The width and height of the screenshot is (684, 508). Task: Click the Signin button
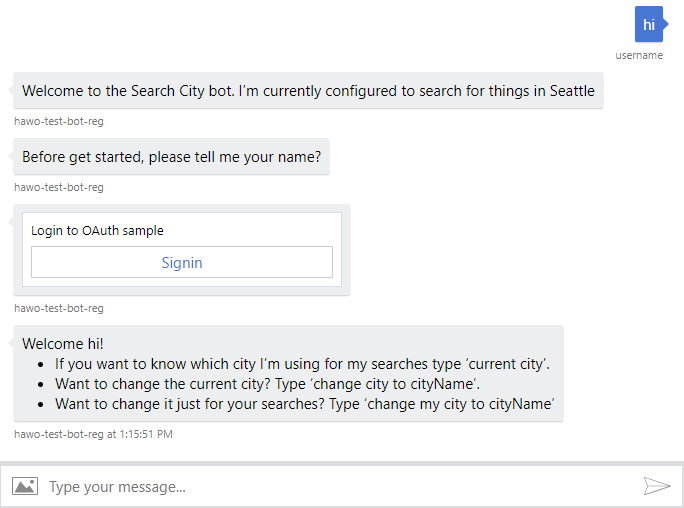[x=182, y=262]
